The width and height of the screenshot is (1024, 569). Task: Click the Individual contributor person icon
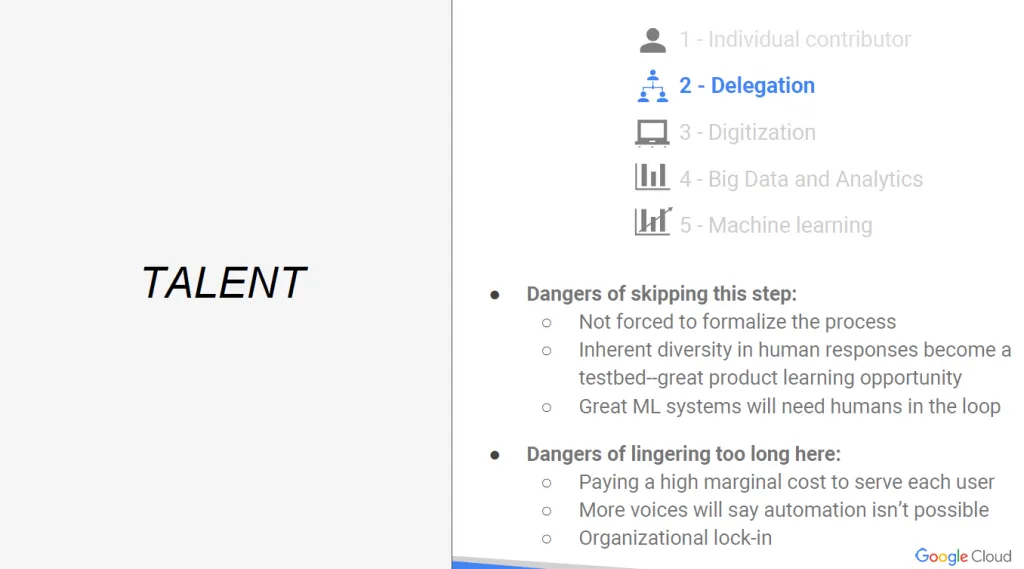click(652, 41)
